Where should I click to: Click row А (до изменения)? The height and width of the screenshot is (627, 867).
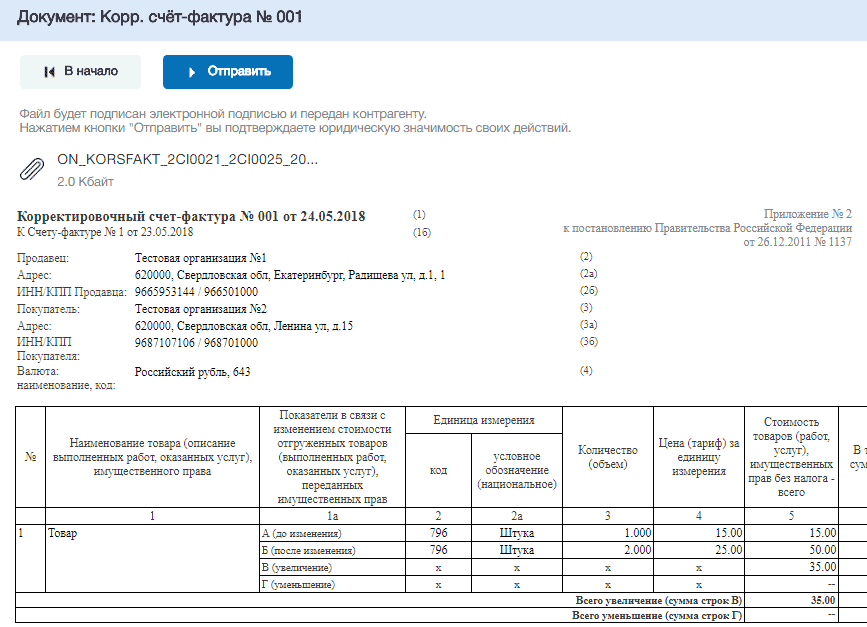pos(302,534)
